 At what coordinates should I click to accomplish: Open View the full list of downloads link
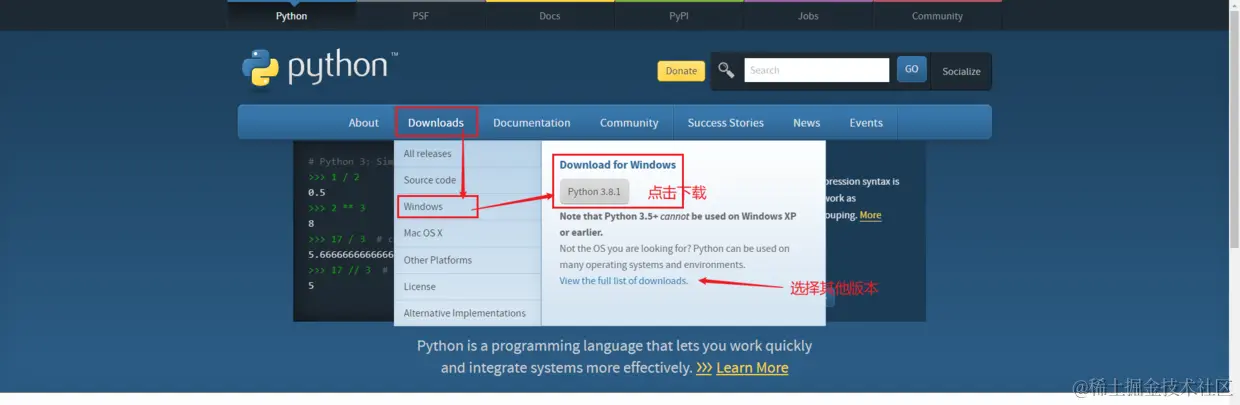(624, 281)
